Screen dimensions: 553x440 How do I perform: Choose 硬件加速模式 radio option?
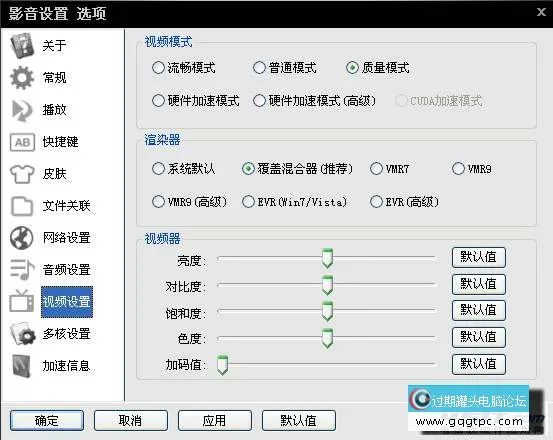tap(196, 100)
